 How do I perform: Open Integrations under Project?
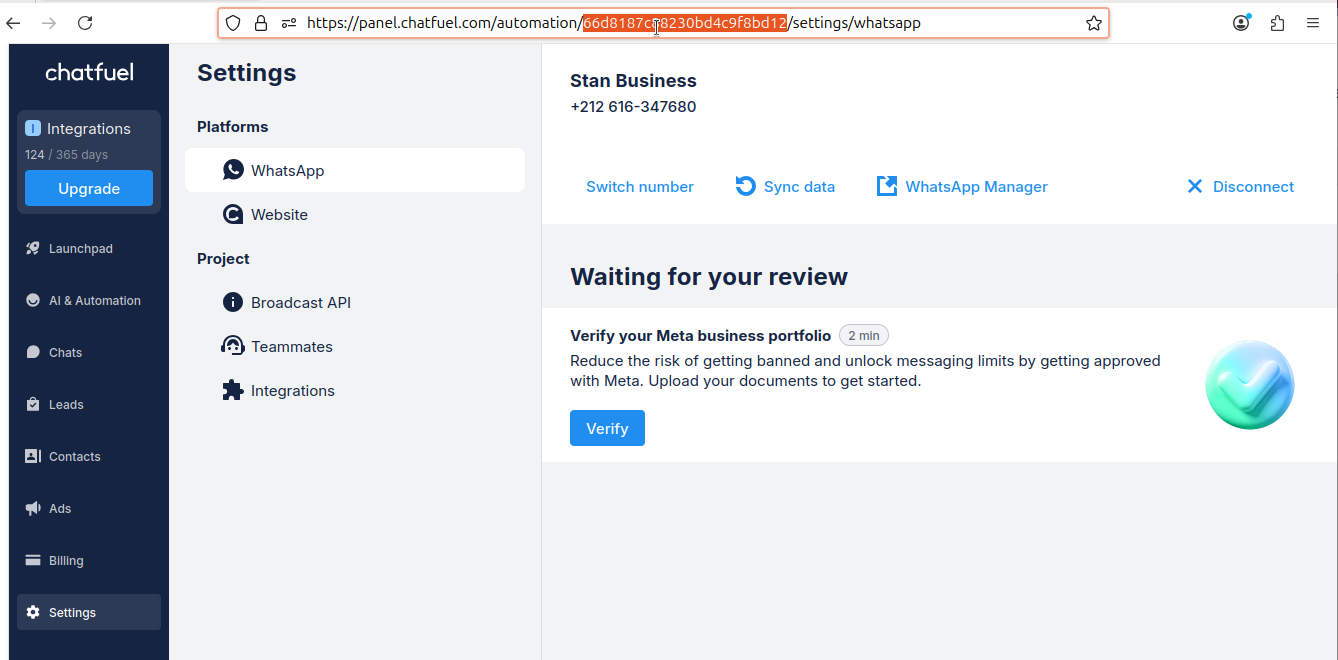point(292,391)
